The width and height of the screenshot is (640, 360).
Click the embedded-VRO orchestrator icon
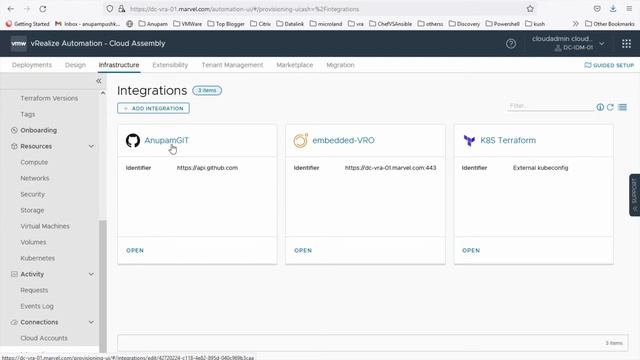click(301, 140)
